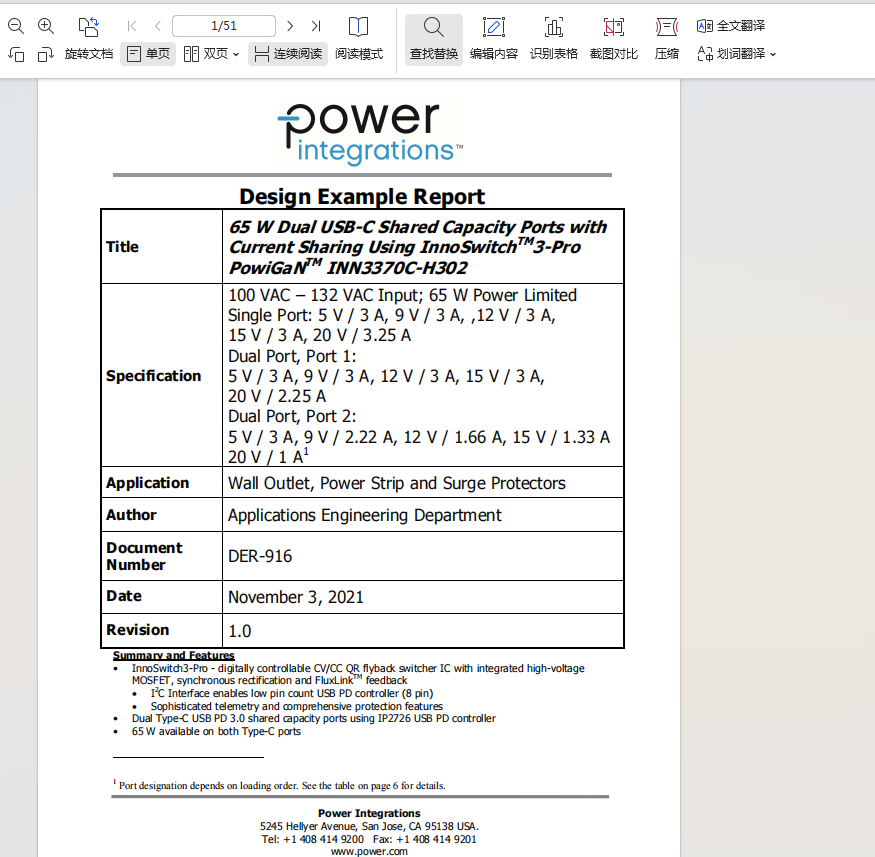The width and height of the screenshot is (875, 857).
Task: Switch to Double Page (双页) view
Action: [206, 54]
